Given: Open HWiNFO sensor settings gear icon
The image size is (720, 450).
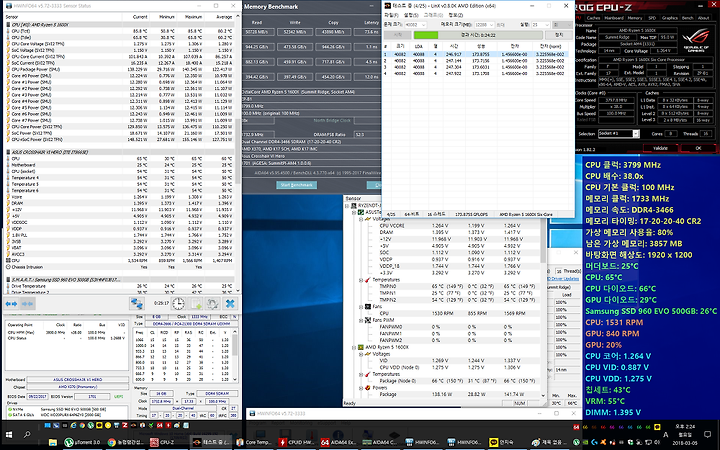Looking at the screenshot, I should click(x=213, y=304).
